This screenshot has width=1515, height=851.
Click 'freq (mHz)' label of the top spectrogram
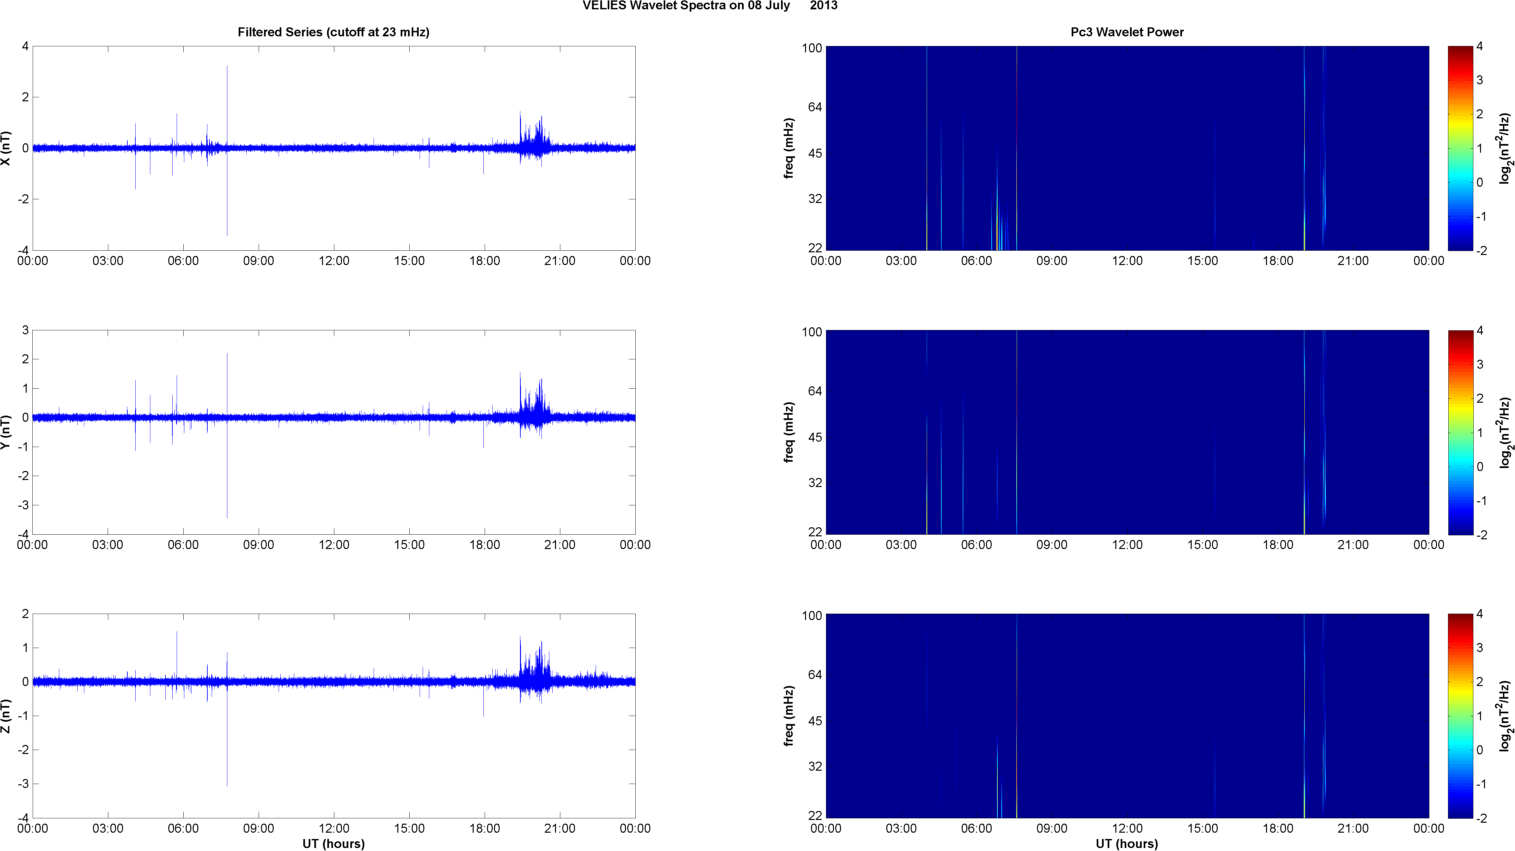[x=789, y=148]
